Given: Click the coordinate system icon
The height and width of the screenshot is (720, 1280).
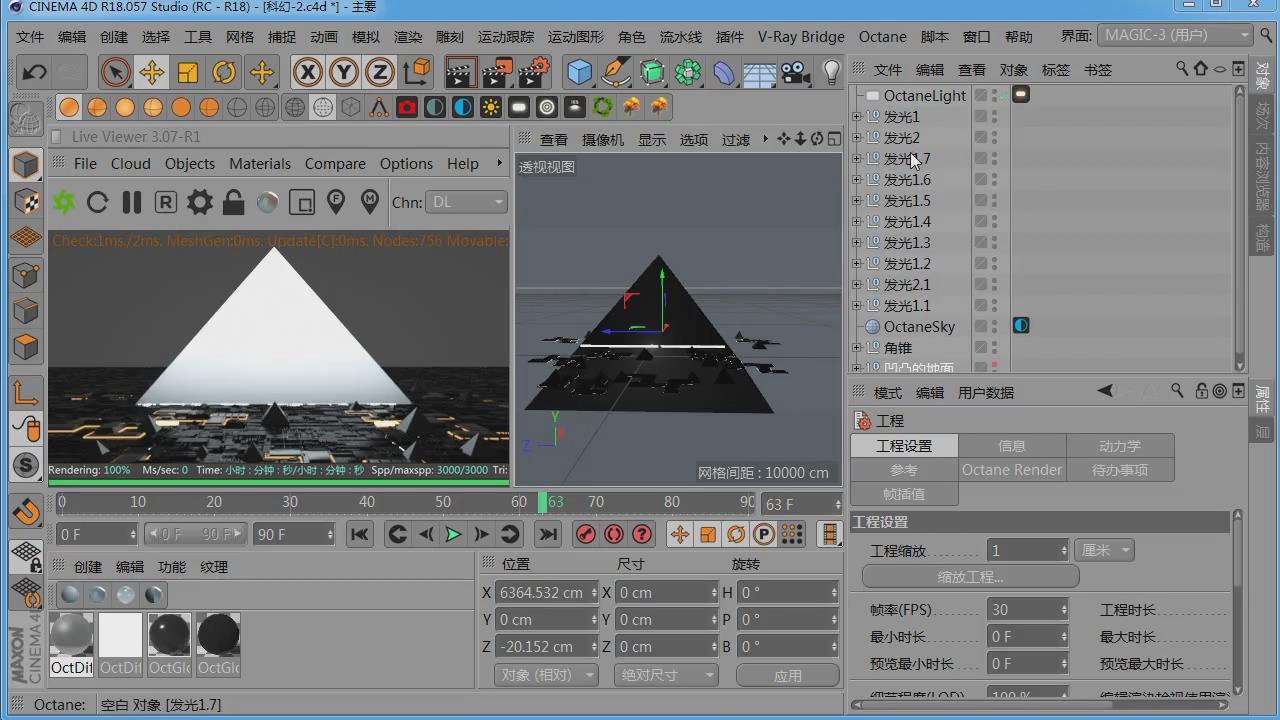Looking at the screenshot, I should pos(416,72).
